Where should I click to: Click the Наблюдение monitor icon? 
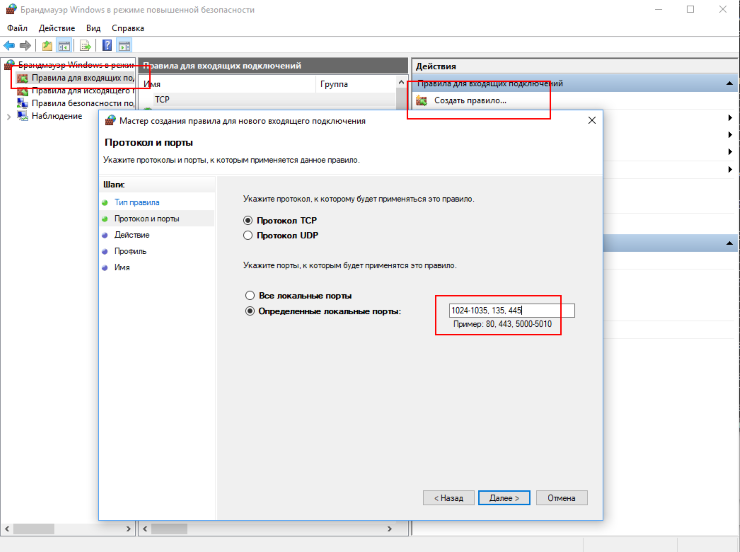pyautogui.click(x=22, y=116)
